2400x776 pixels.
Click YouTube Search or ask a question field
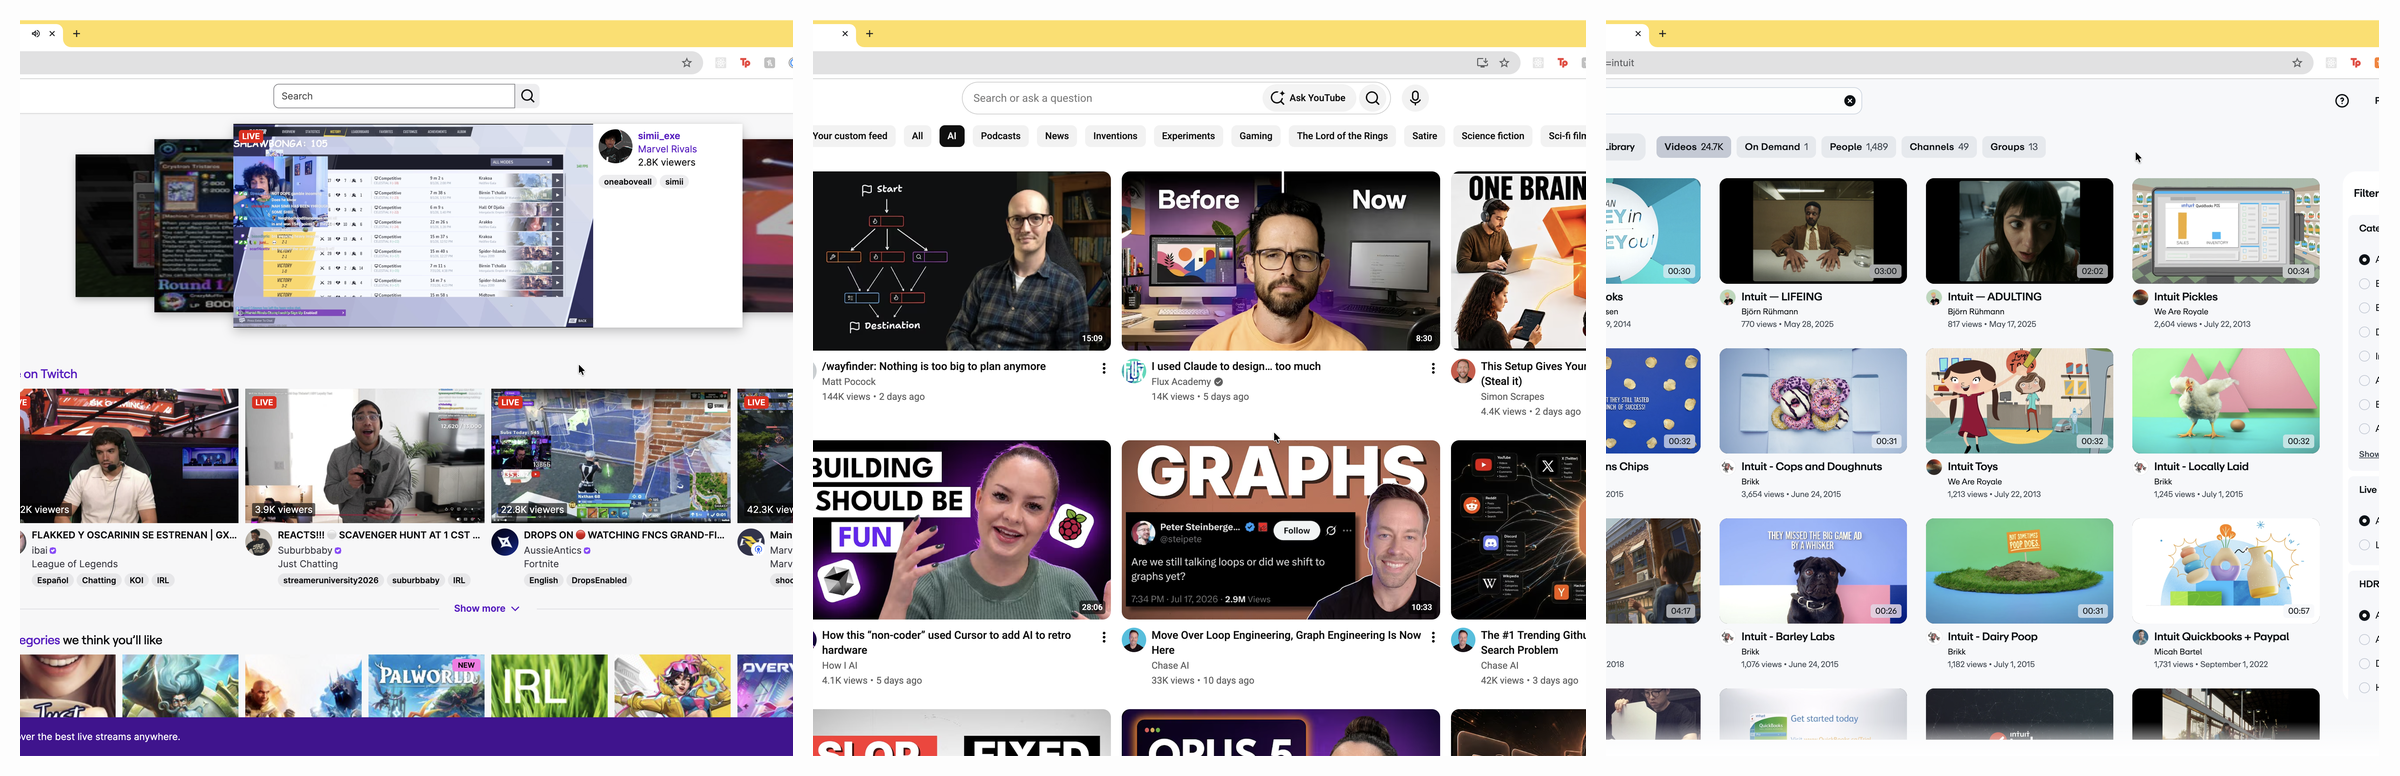pos(1110,98)
